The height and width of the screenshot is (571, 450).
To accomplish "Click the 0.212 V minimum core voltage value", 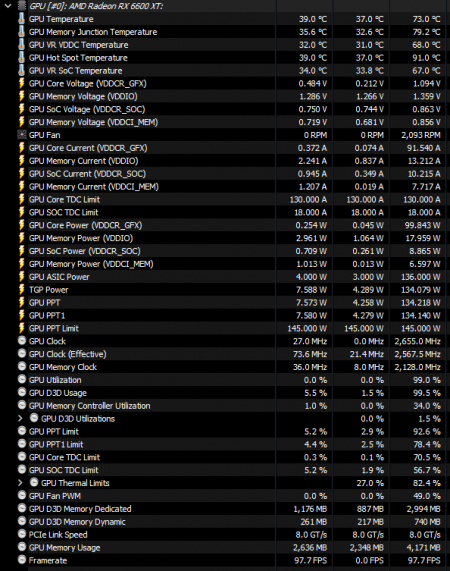I will (x=370, y=84).
